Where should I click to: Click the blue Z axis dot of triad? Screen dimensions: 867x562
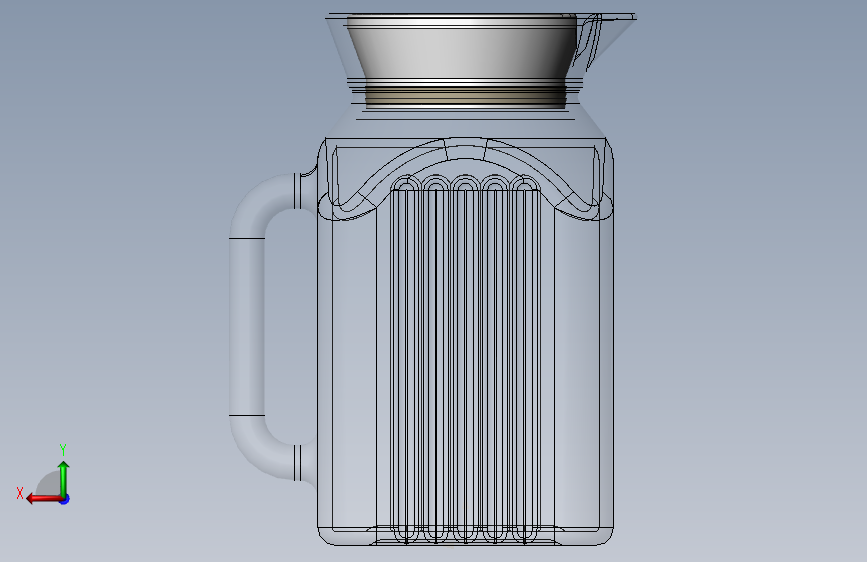pyautogui.click(x=65, y=499)
